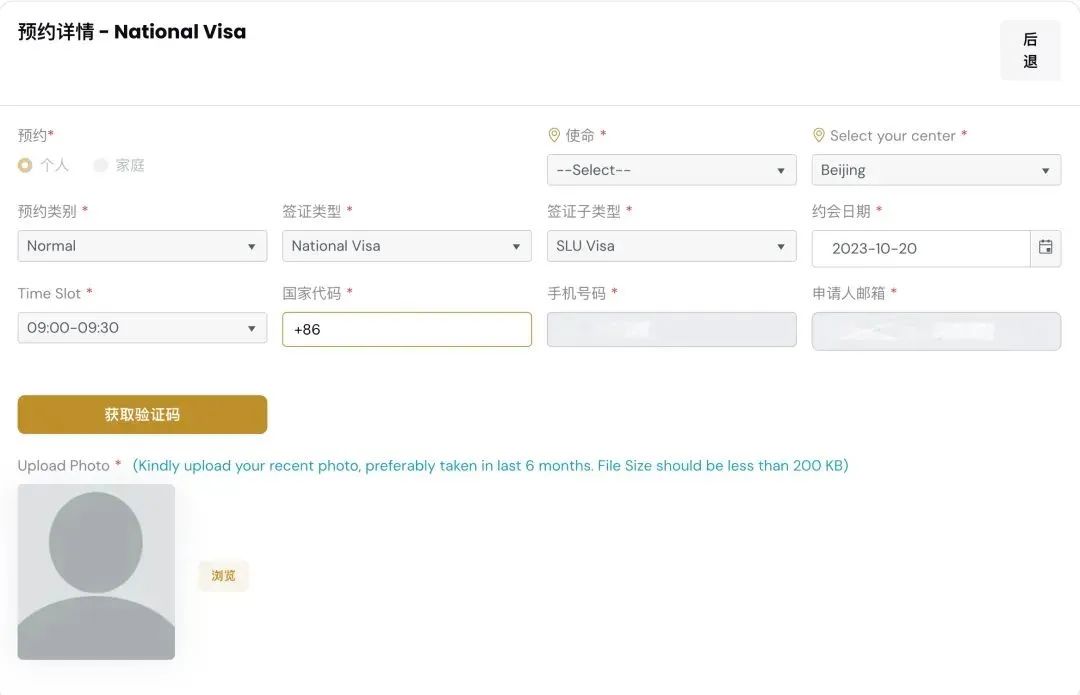Click the 2023-10-20 date field
The image size is (1080, 695).
click(x=921, y=249)
